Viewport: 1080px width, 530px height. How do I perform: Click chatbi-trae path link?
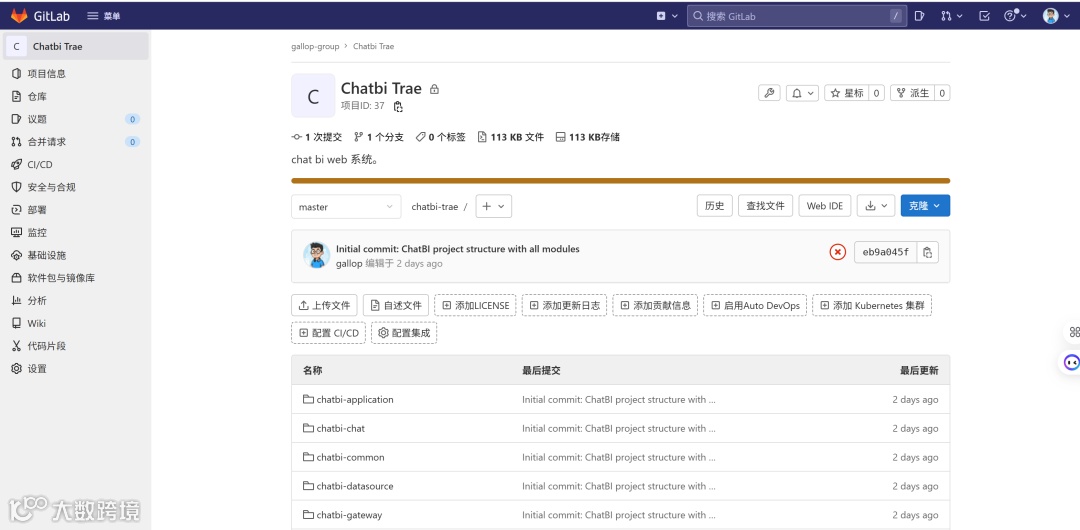435,207
